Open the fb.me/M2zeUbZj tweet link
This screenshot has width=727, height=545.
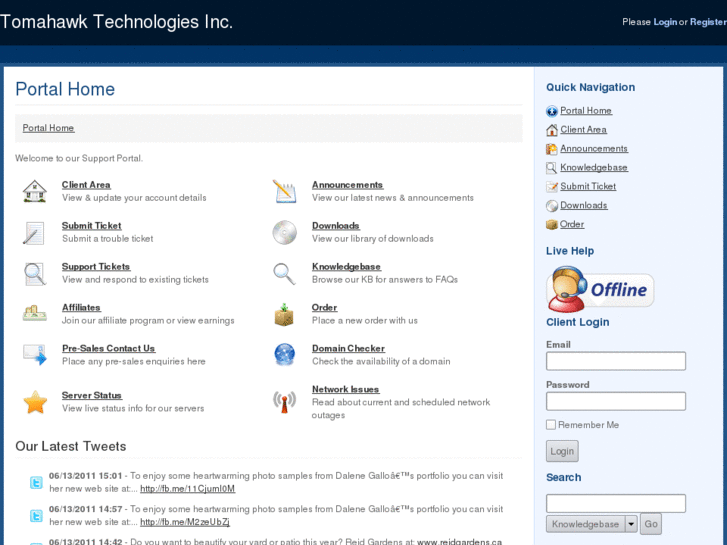185,522
